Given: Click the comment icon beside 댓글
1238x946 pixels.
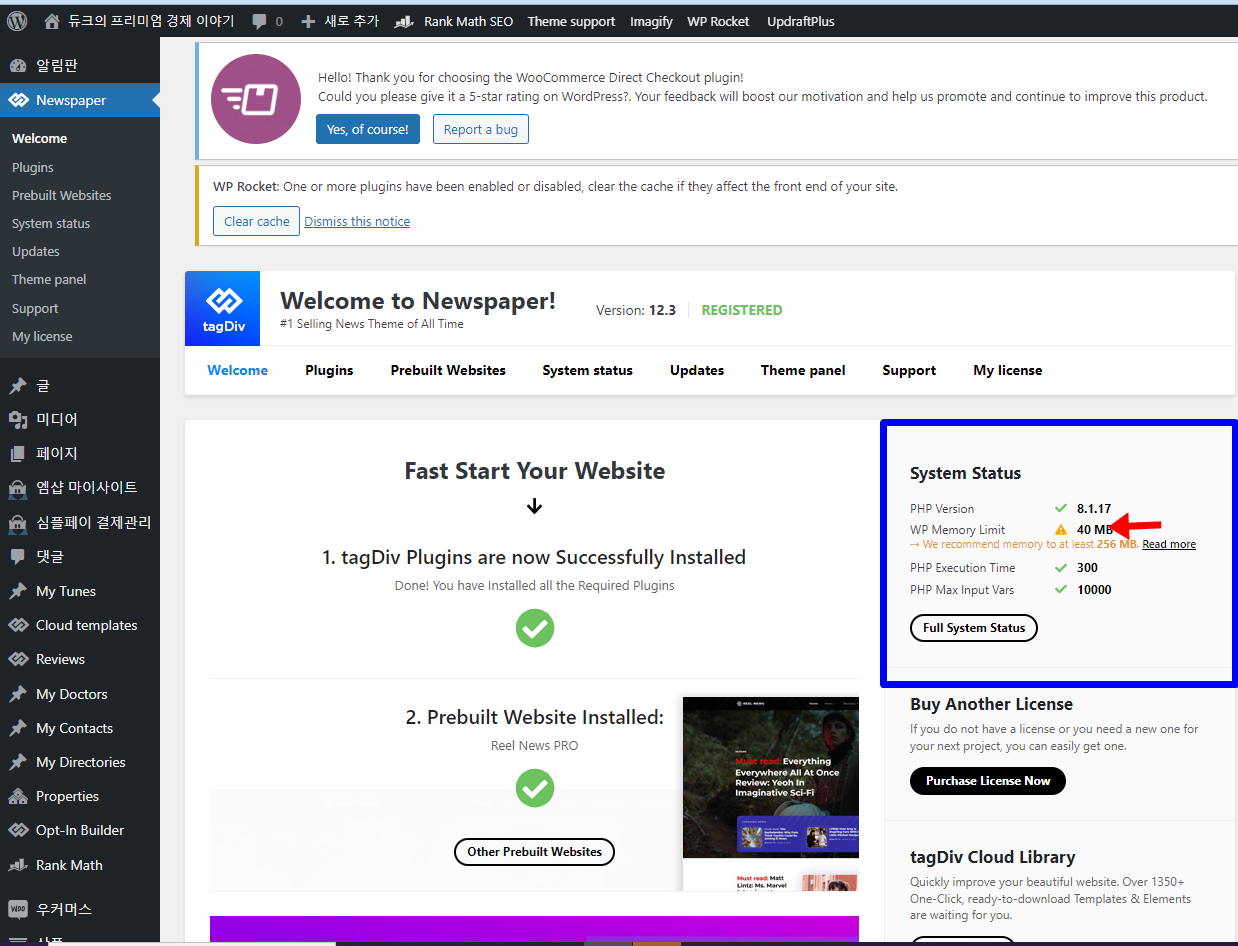Looking at the screenshot, I should [x=18, y=557].
